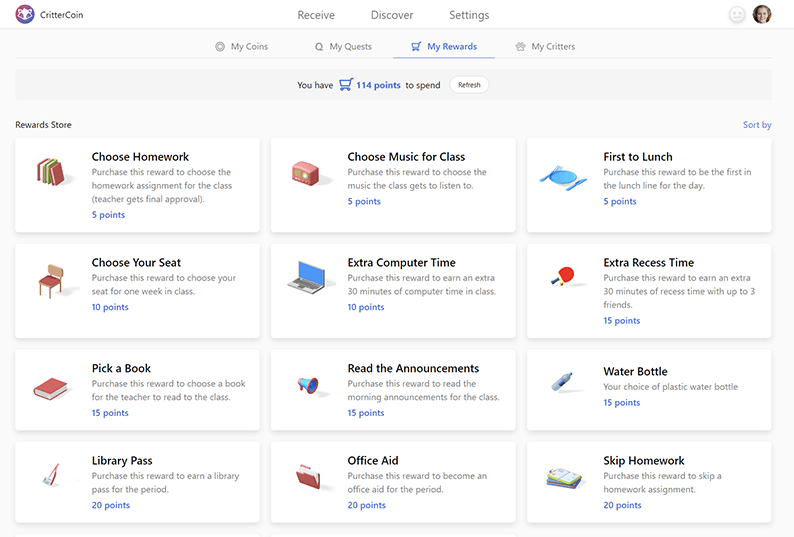Switch to the My Quests tab
Screen dimensions: 794x537
(343, 47)
